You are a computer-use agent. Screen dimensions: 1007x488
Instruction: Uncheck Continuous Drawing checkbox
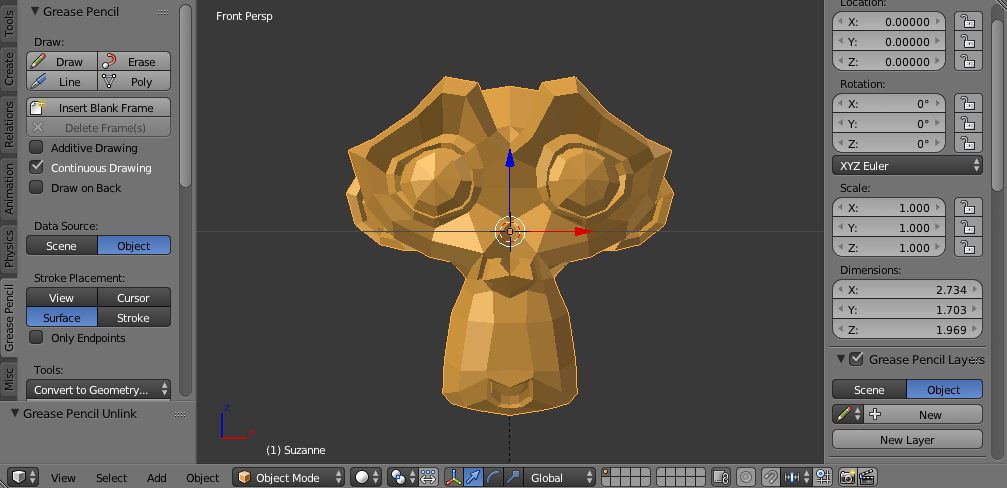coord(37,168)
